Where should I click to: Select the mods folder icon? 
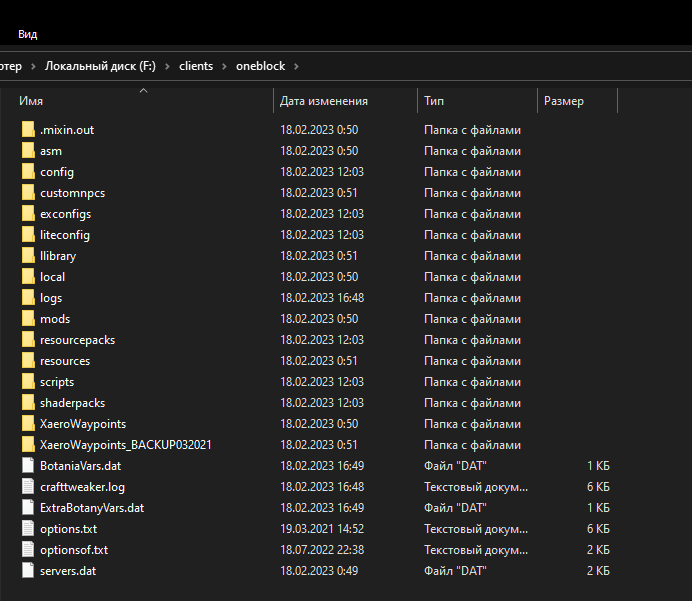click(x=28, y=318)
